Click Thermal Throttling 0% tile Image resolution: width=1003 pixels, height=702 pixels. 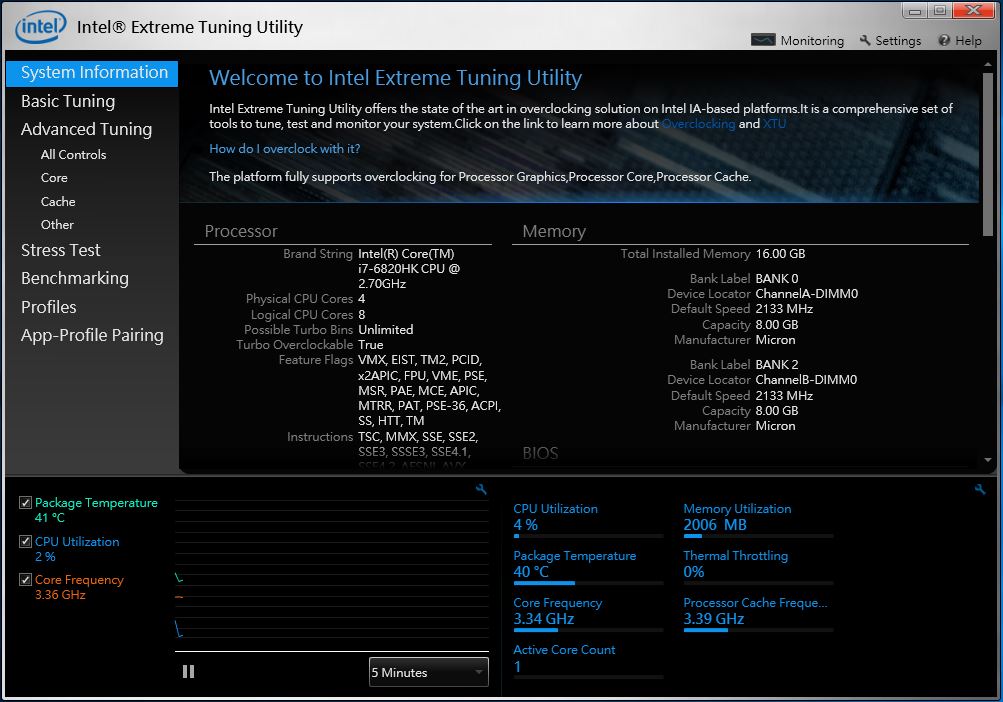pos(758,569)
